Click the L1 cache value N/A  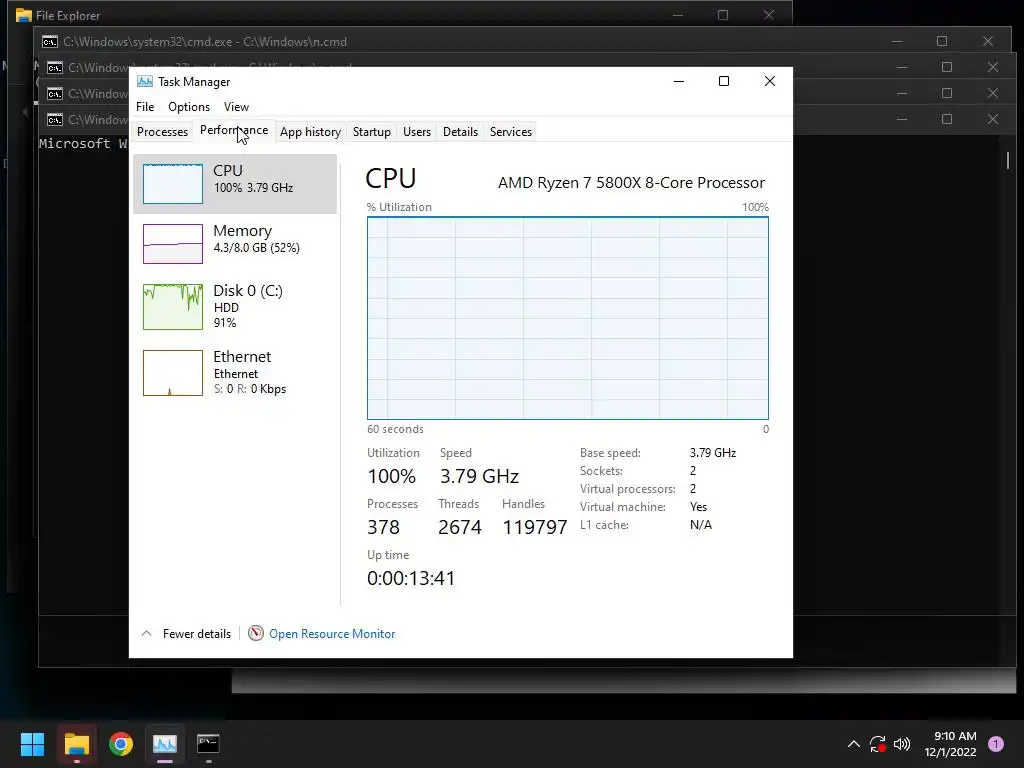(x=701, y=524)
